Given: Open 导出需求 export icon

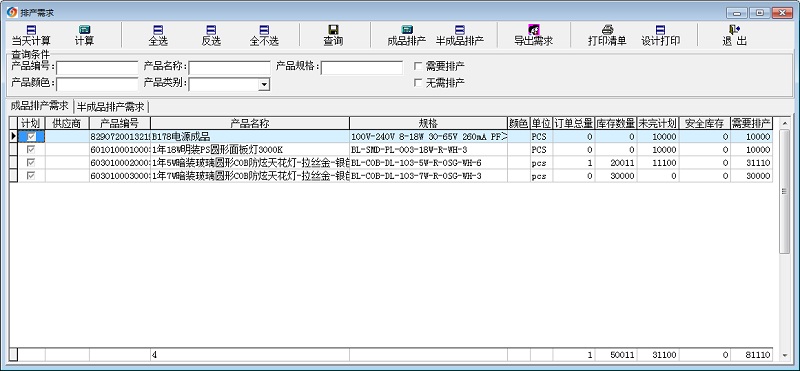Looking at the screenshot, I should click(x=534, y=30).
